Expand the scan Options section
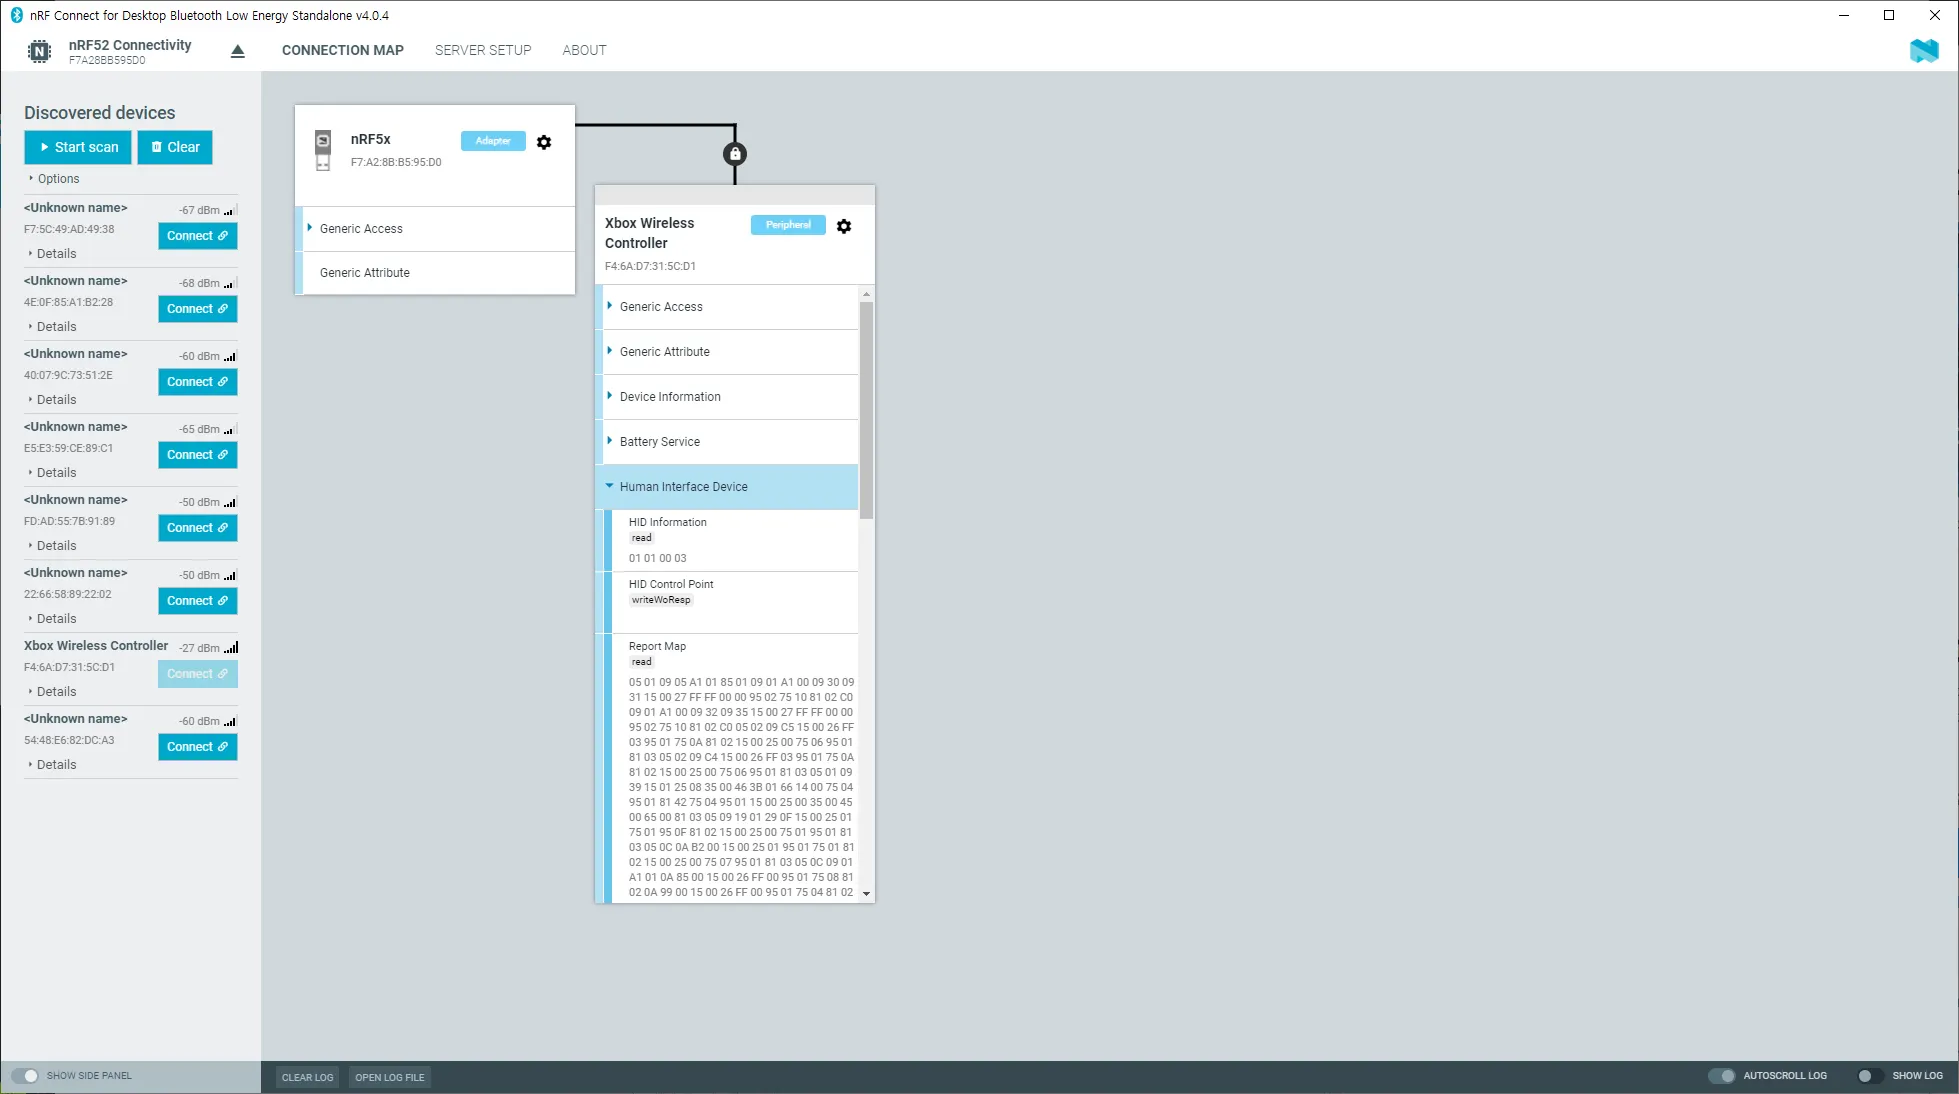The width and height of the screenshot is (1959, 1094). tap(58, 179)
